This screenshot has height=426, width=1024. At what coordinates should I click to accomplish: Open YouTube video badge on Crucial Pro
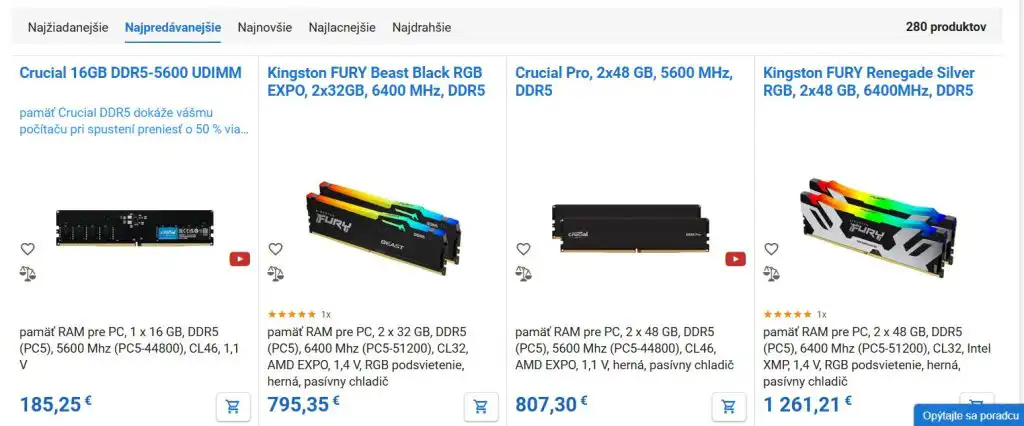pos(735,259)
